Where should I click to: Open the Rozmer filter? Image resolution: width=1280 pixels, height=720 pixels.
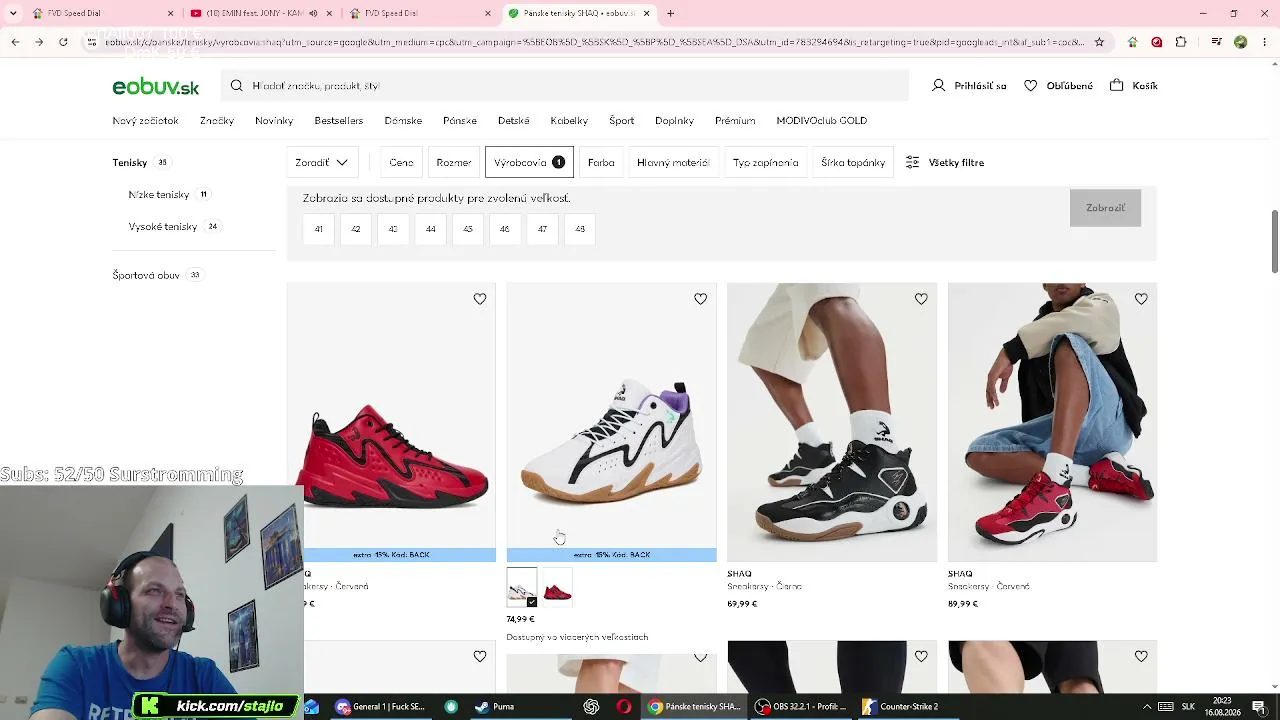coord(453,162)
